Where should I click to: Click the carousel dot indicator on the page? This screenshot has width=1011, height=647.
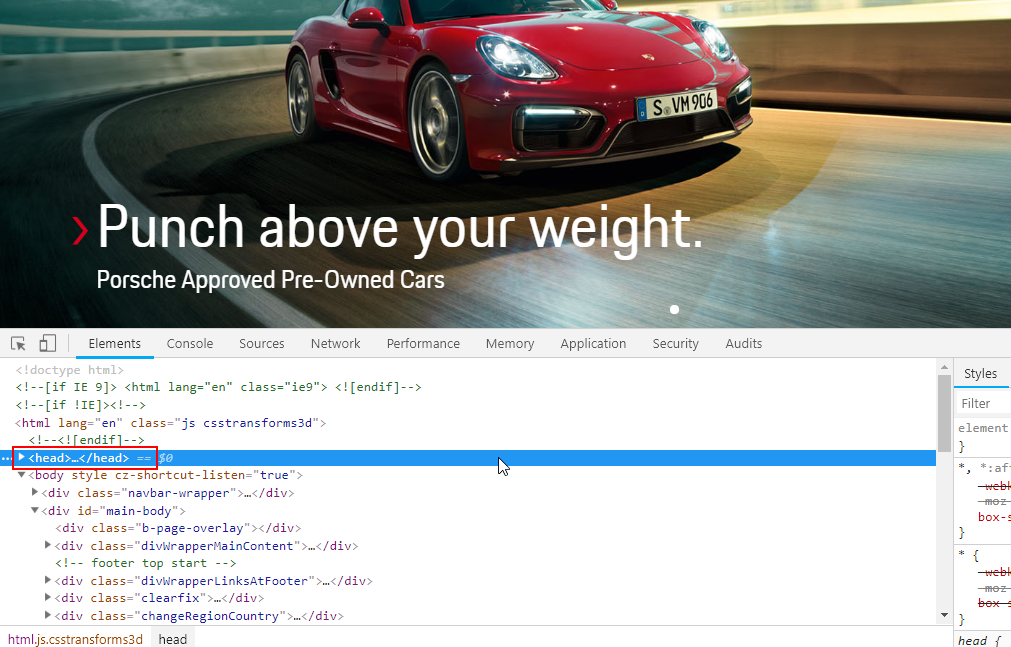(674, 309)
